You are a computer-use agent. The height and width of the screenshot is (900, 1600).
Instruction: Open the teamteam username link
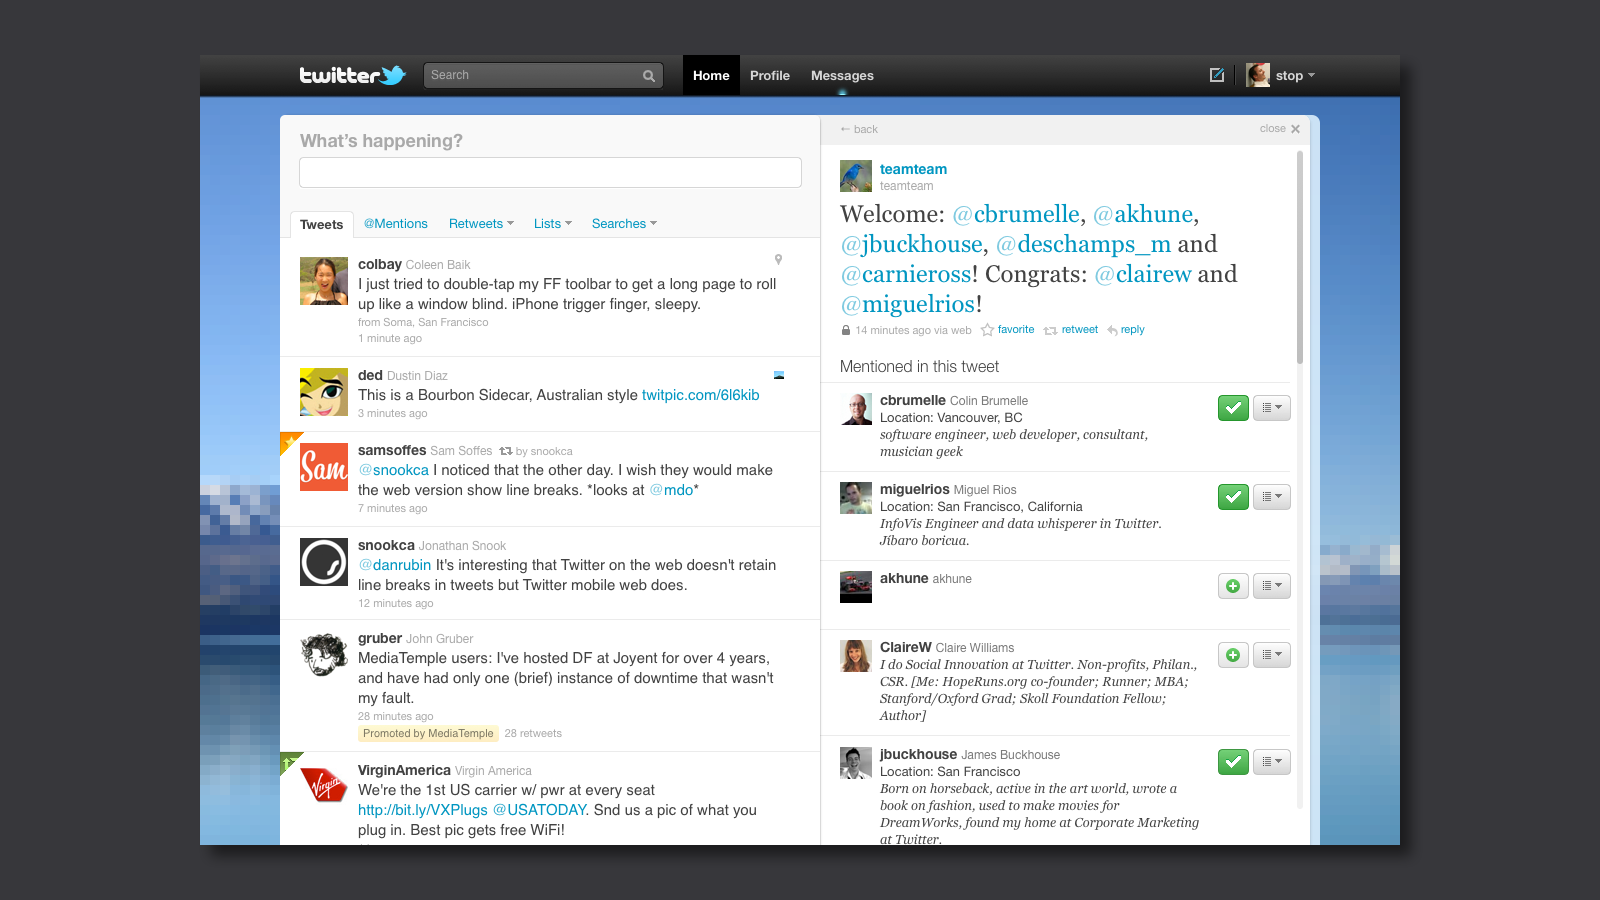tap(913, 169)
